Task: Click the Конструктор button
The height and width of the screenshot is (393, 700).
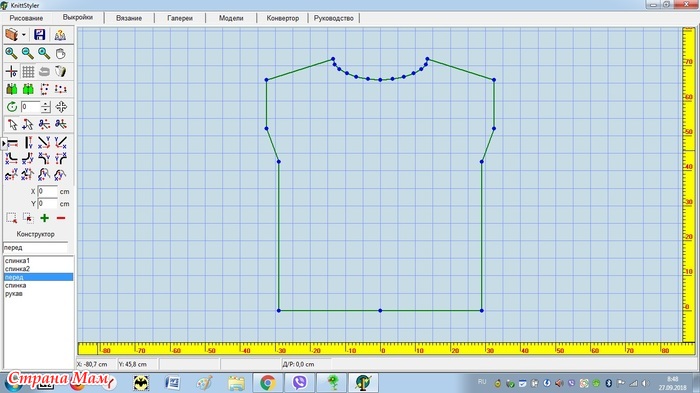Action: (x=36, y=234)
